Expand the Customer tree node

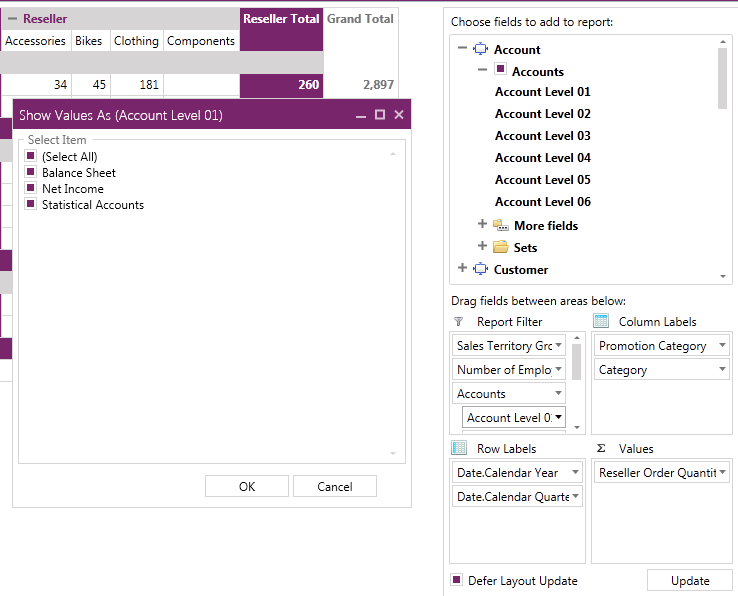(462, 268)
